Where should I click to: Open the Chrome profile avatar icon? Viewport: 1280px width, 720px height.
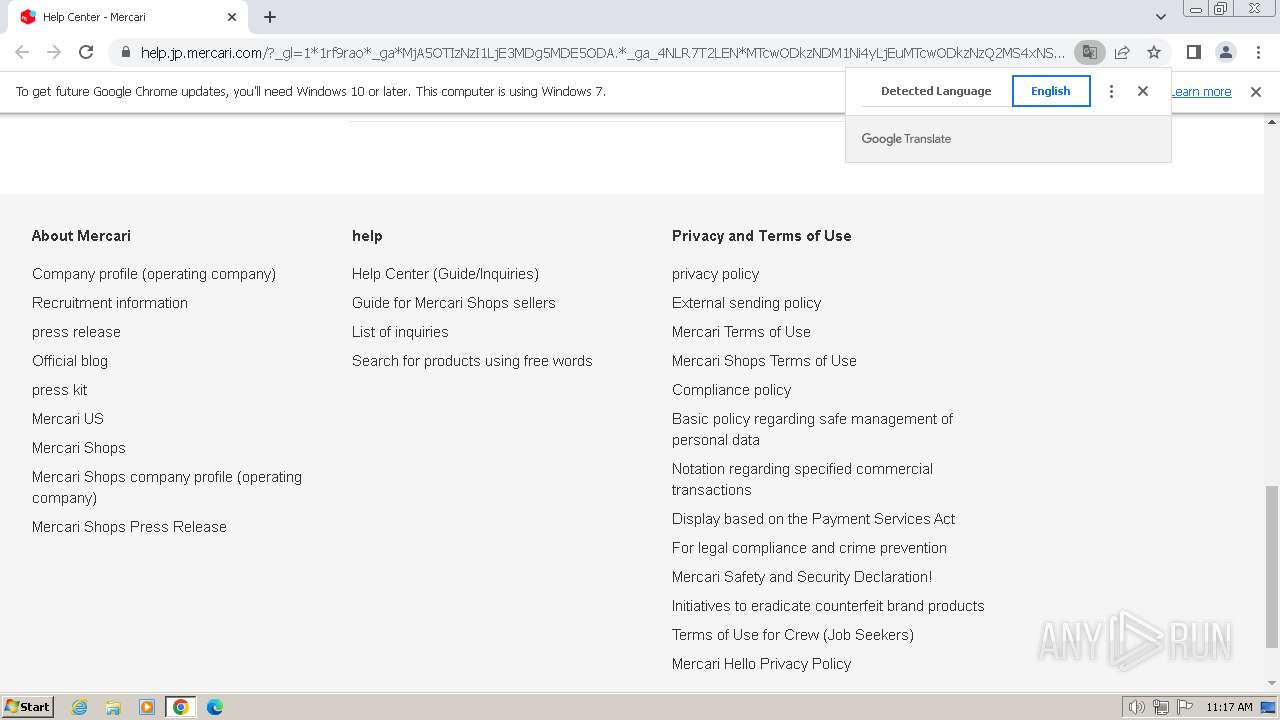(1225, 52)
